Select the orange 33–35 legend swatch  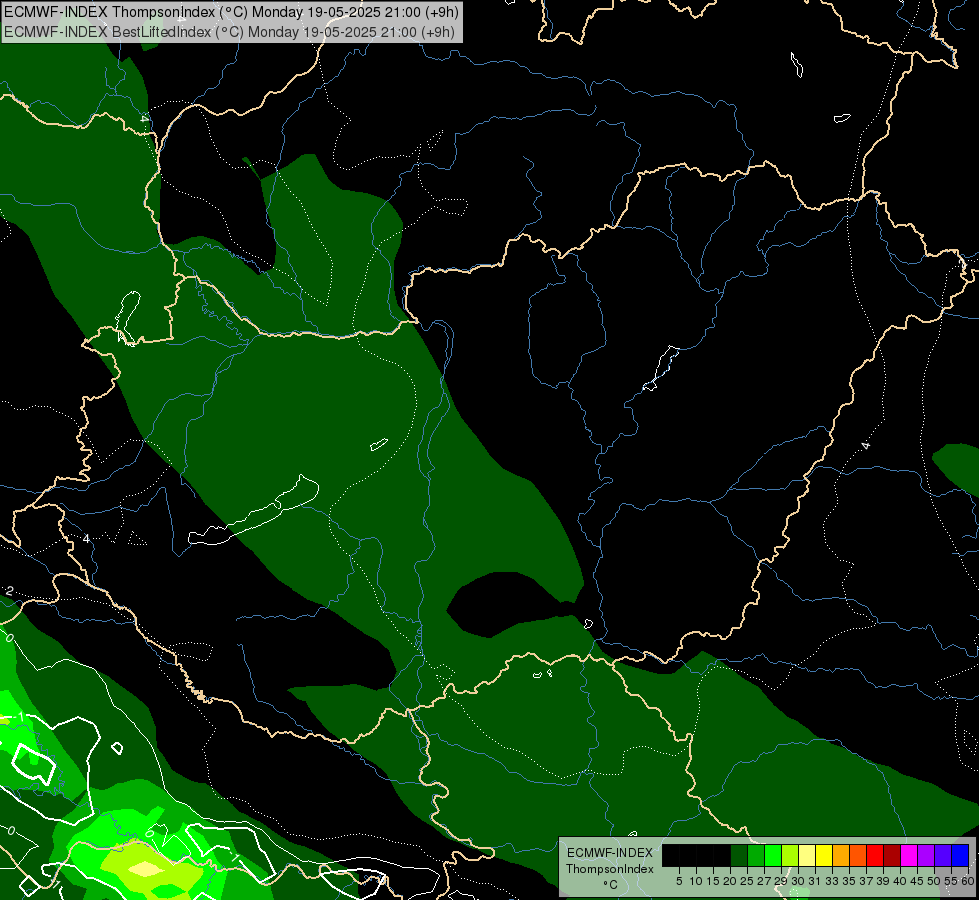[841, 855]
